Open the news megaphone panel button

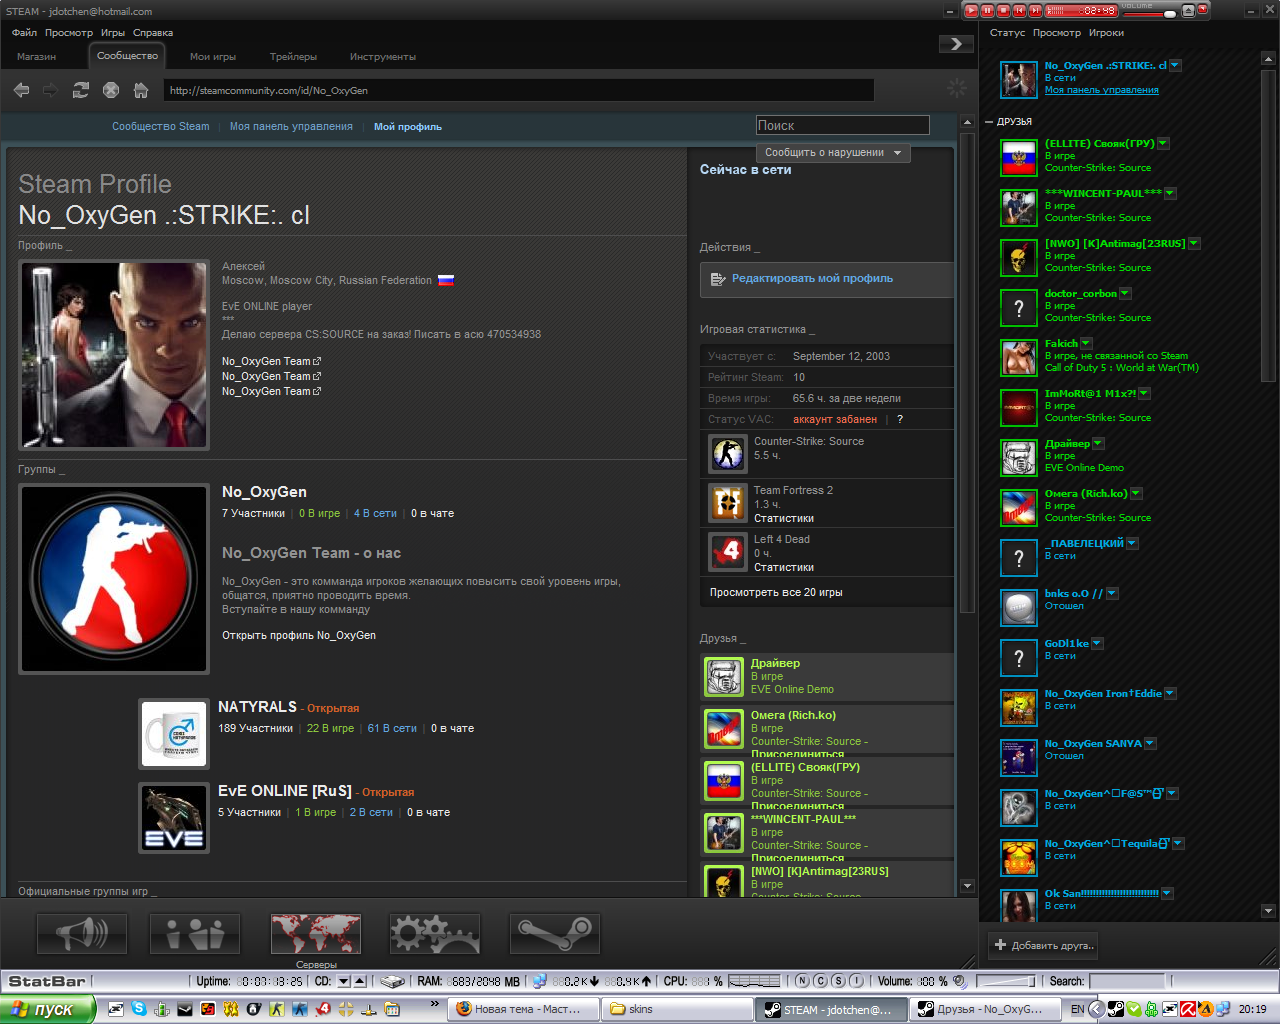pyautogui.click(x=82, y=934)
